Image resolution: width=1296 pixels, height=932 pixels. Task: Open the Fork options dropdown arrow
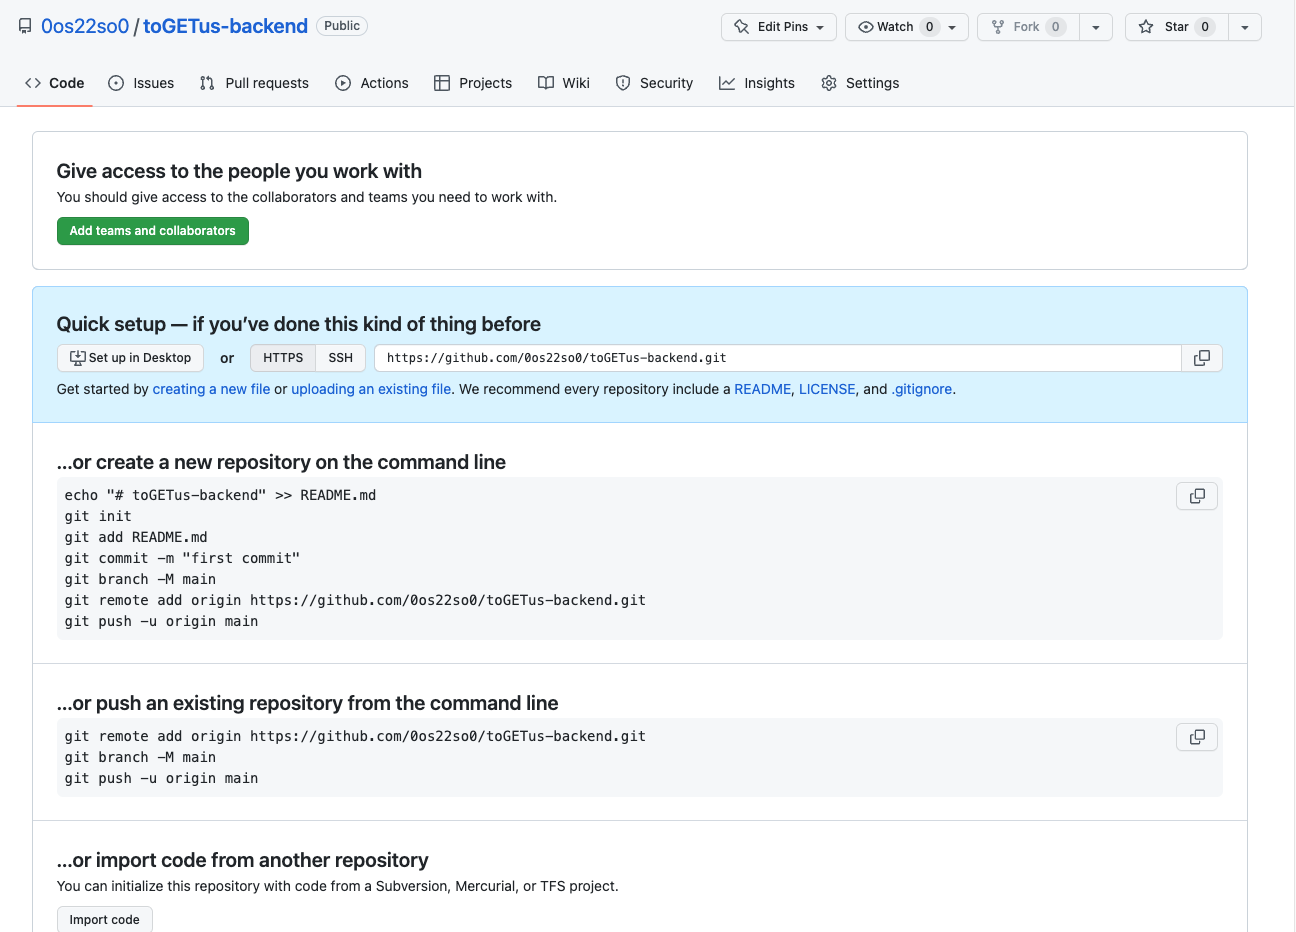click(1096, 27)
